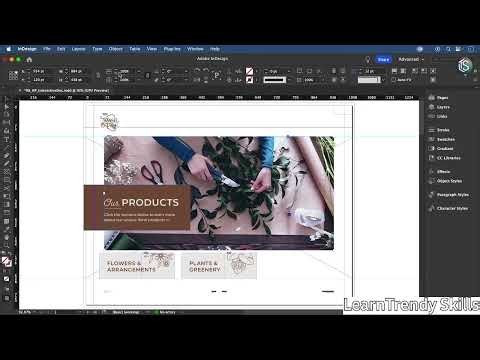Open the File menu

click(47, 49)
